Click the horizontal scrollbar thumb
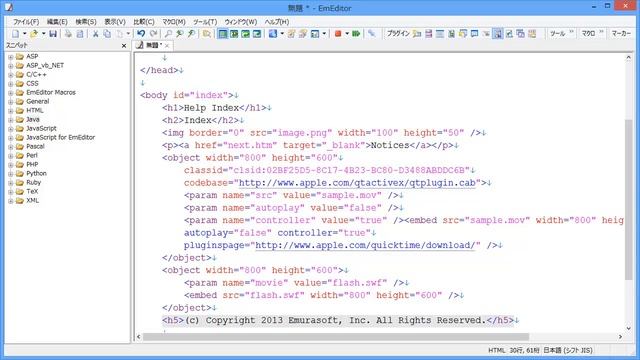The height and width of the screenshot is (360, 640). pyautogui.click(x=336, y=337)
